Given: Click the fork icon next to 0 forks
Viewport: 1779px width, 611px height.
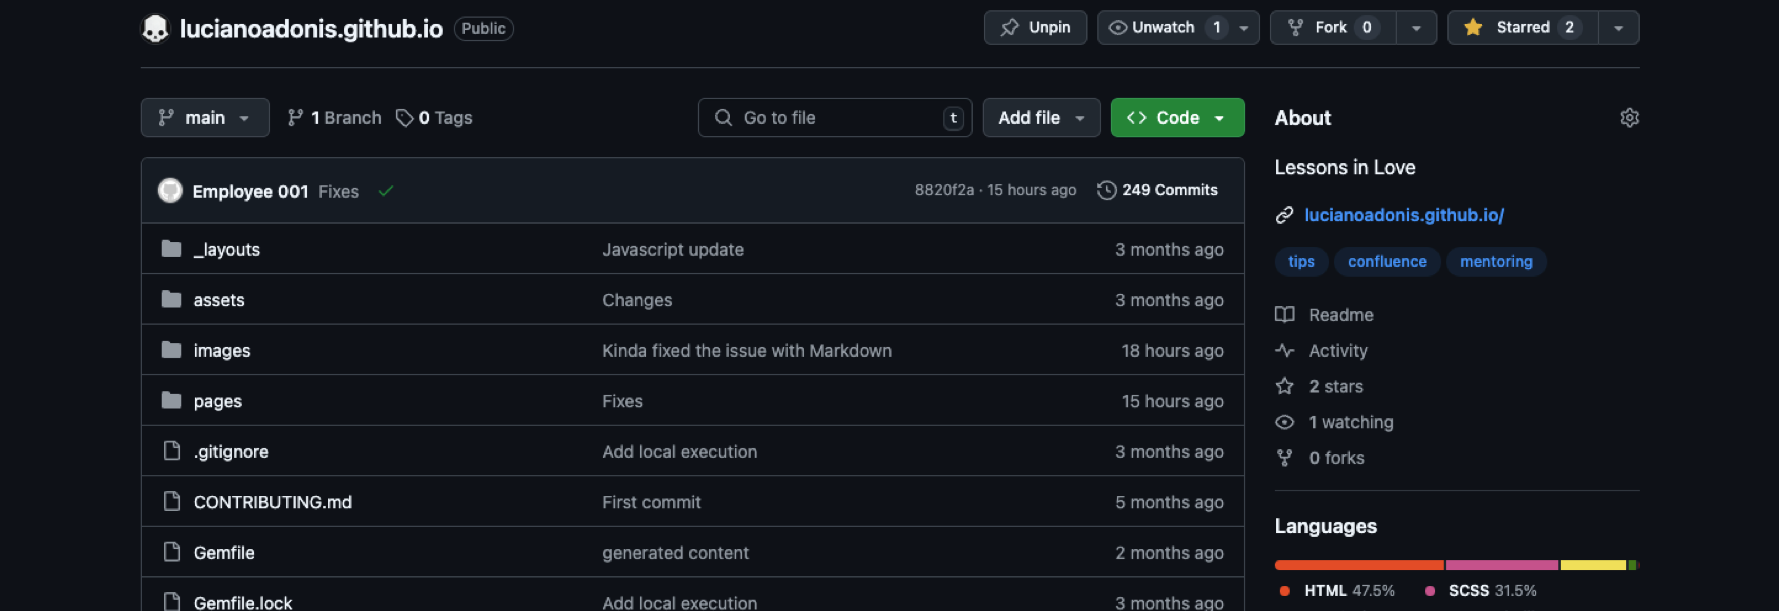Looking at the screenshot, I should coord(1285,458).
